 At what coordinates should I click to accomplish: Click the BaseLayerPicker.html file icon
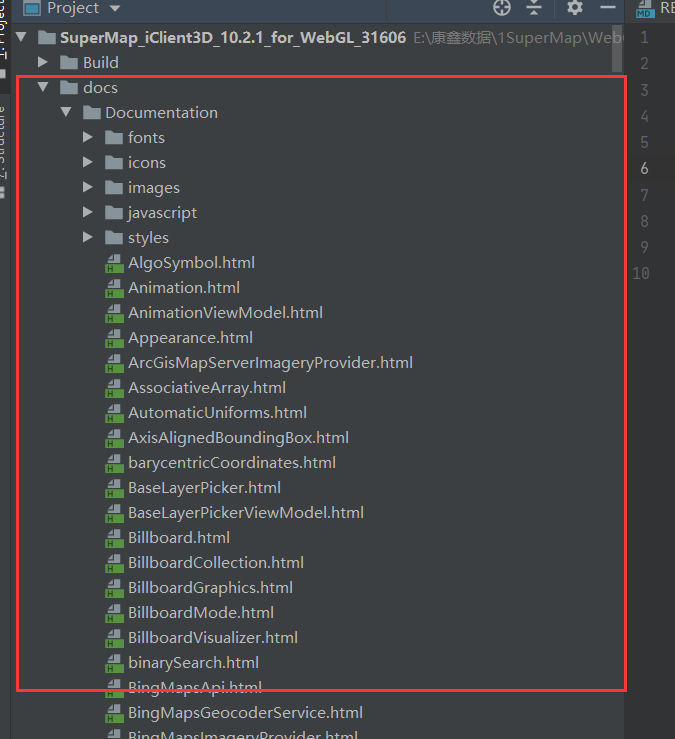(x=114, y=488)
